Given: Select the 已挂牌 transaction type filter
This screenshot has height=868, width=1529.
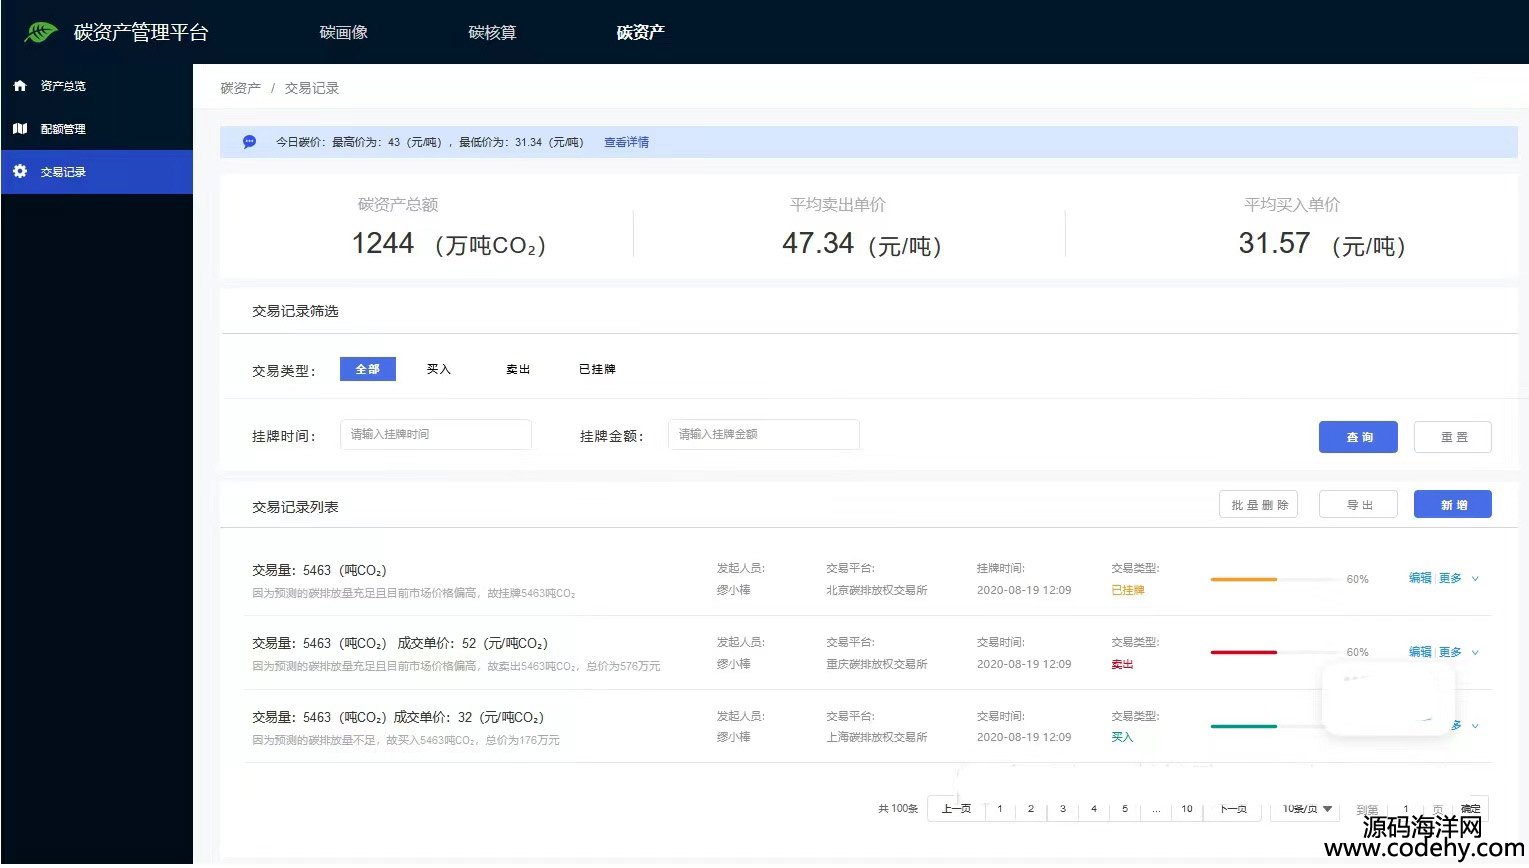Looking at the screenshot, I should click(597, 369).
